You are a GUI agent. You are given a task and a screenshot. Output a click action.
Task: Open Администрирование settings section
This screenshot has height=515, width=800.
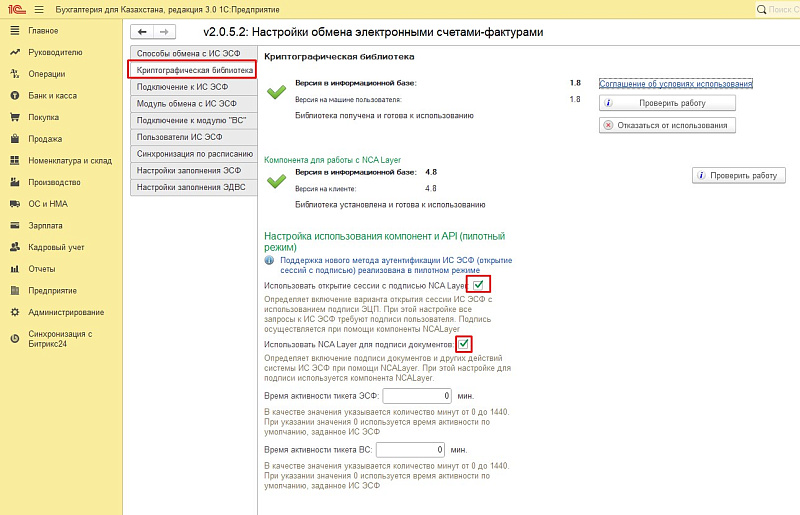(x=66, y=312)
